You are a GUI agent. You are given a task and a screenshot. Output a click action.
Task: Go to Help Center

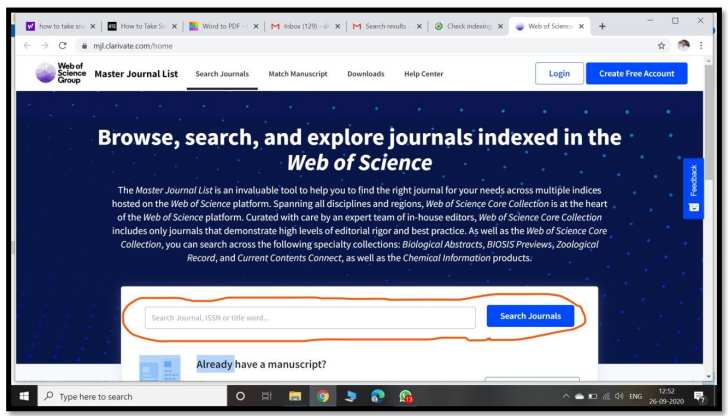425,74
